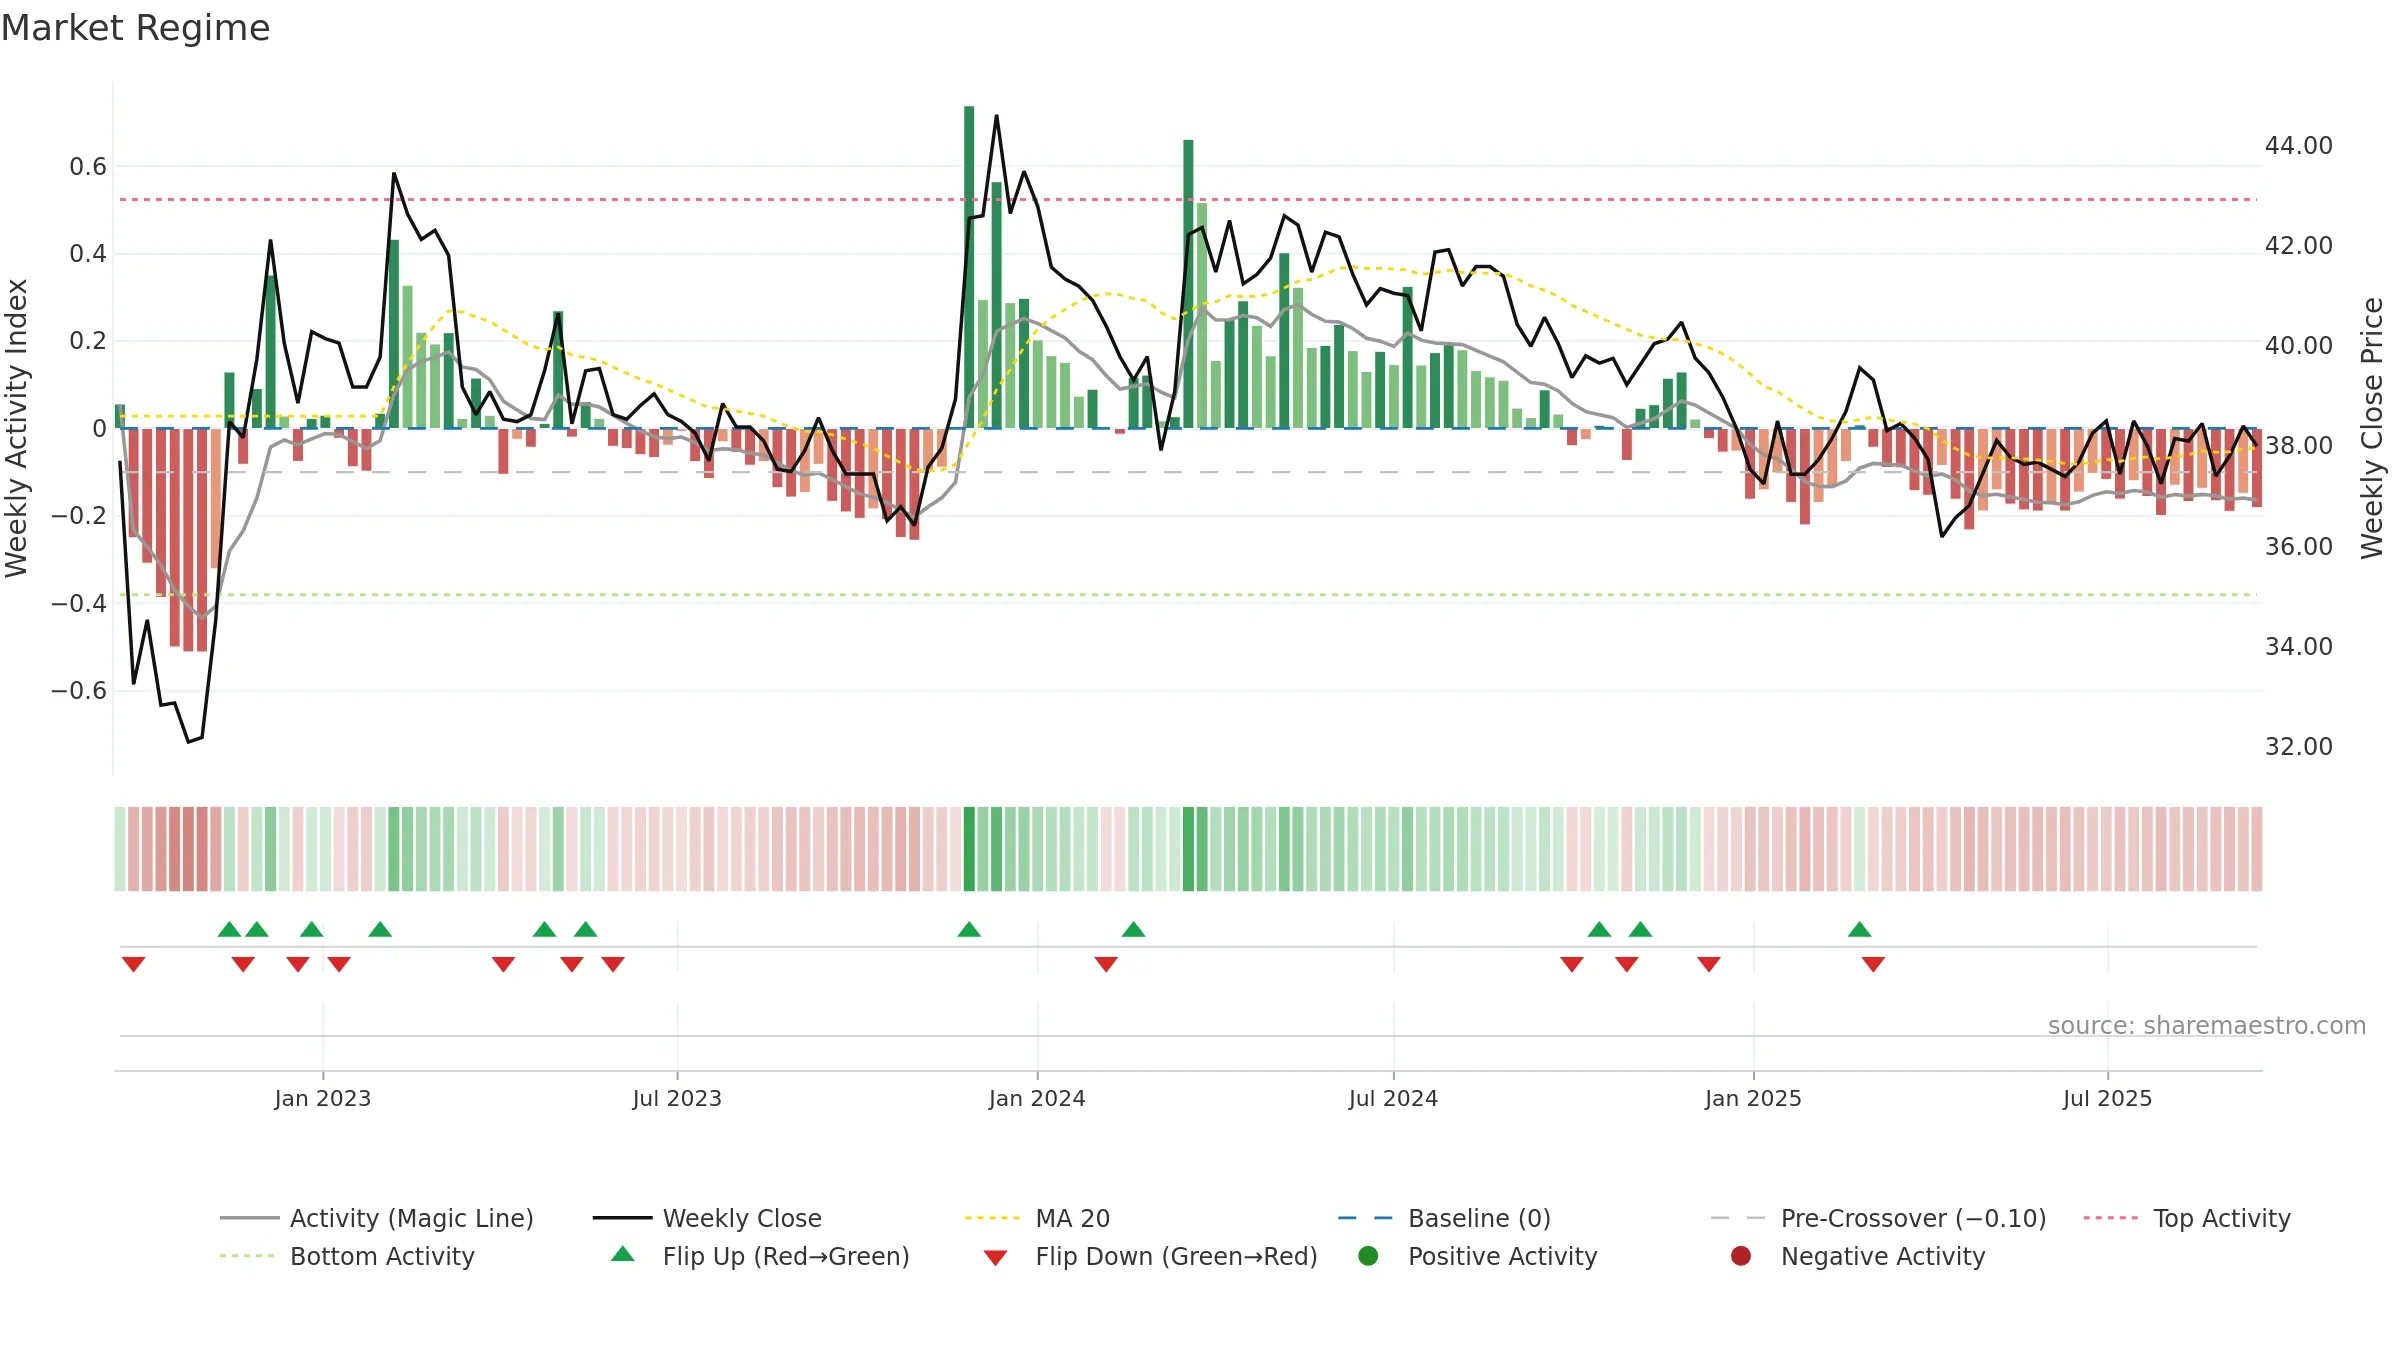Click the Positive Activity green circle legend icon
Image resolution: width=2400 pixels, height=1350 pixels.
point(1368,1256)
